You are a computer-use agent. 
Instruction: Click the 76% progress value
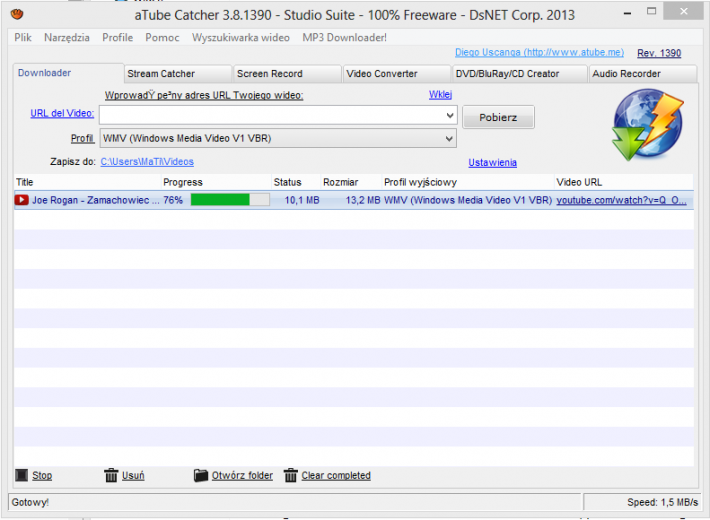click(173, 200)
